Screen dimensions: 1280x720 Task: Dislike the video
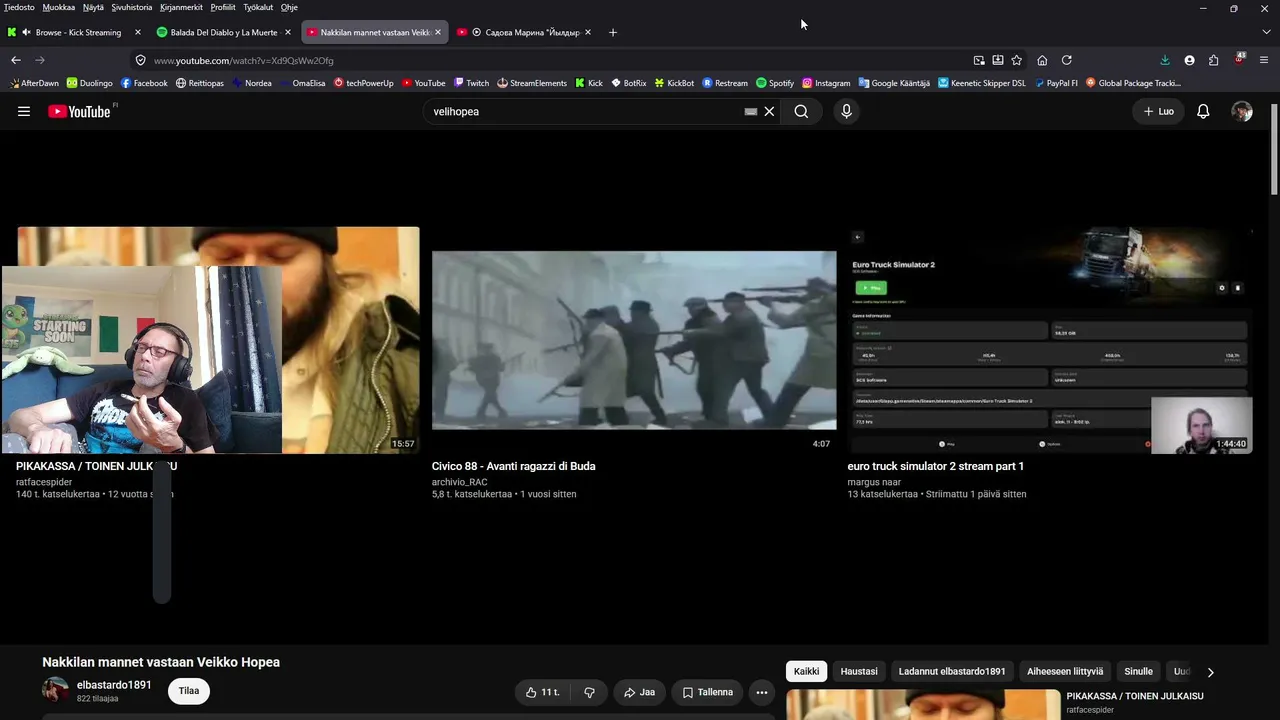589,692
